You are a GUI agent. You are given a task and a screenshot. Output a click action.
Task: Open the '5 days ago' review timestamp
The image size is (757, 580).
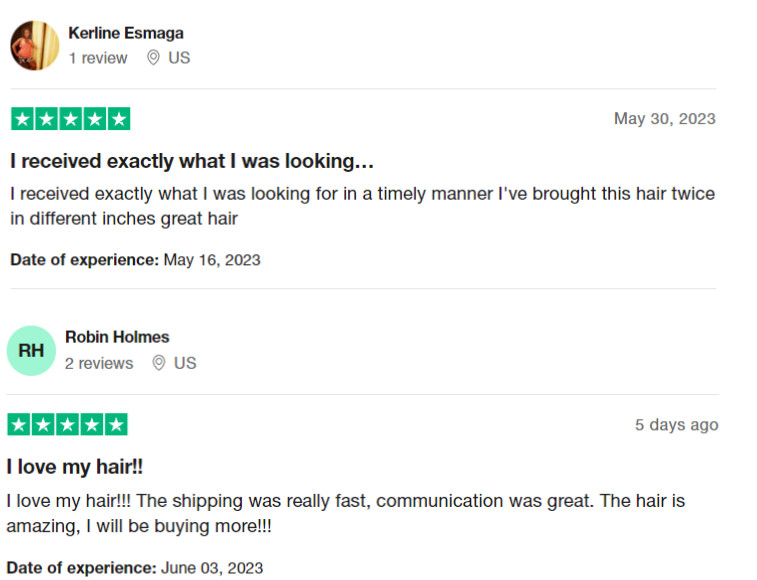coord(676,424)
